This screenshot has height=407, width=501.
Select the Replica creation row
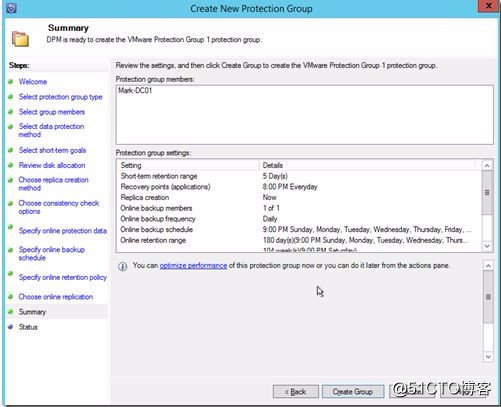tap(299, 197)
